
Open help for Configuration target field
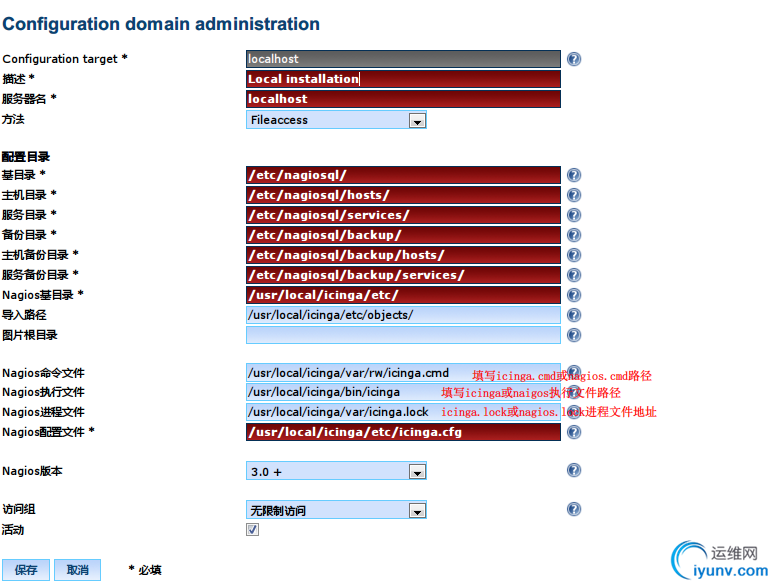pyautogui.click(x=574, y=59)
